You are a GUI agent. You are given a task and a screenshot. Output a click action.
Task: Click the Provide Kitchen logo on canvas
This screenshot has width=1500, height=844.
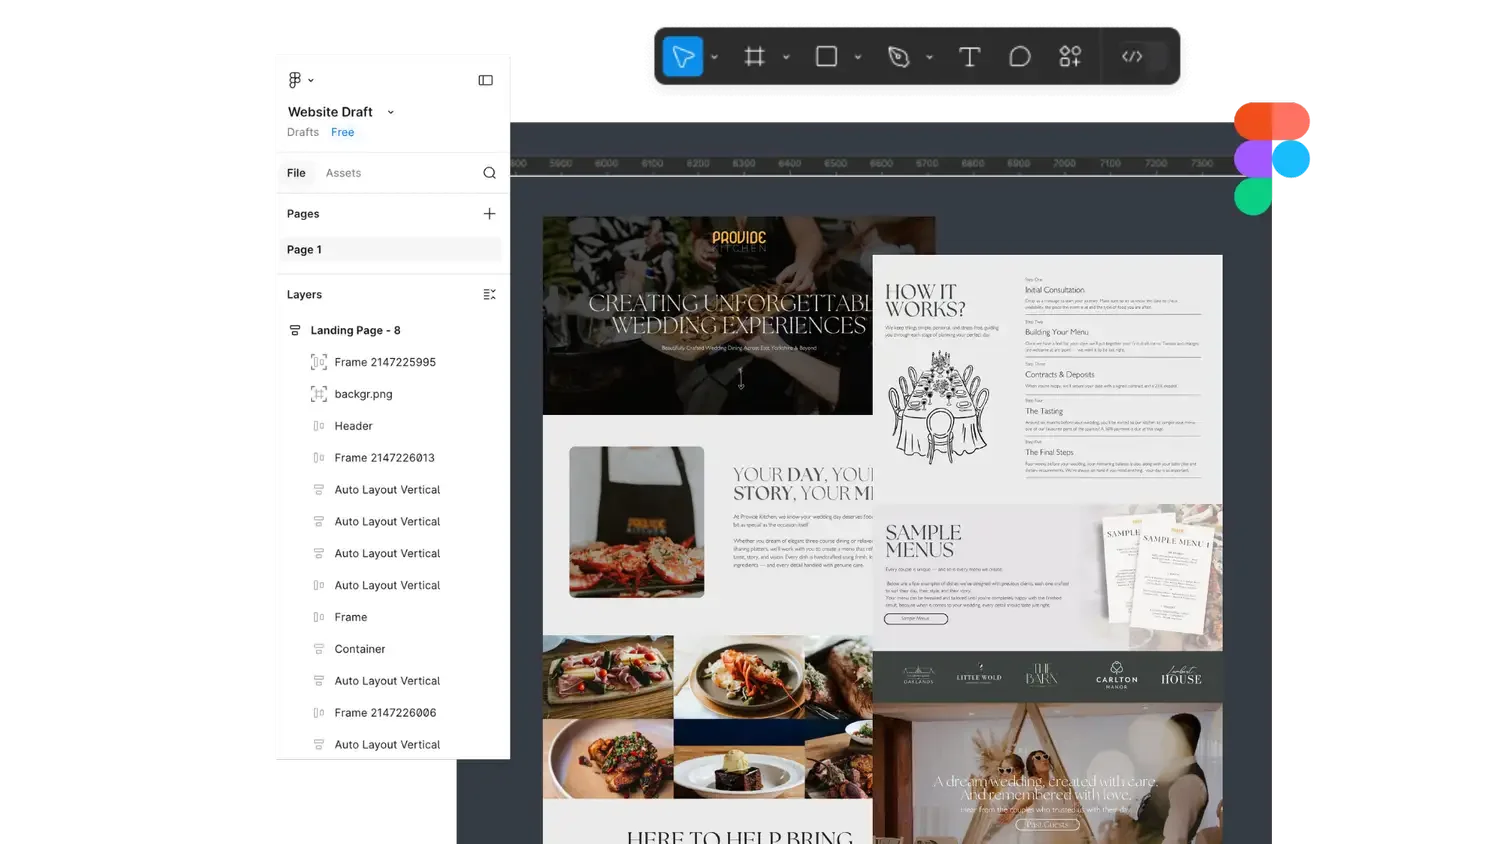tap(739, 240)
